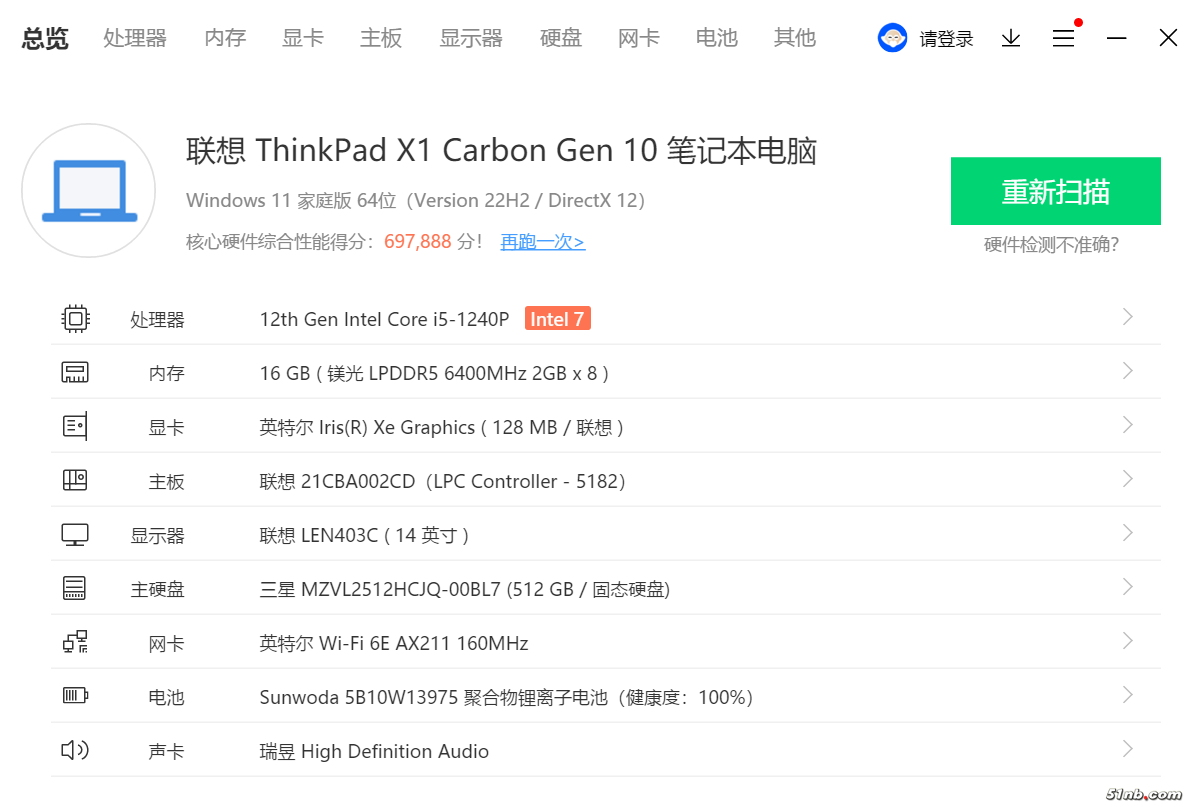Click the processor chip icon
This screenshot has height=807, width=1189.
click(75, 319)
